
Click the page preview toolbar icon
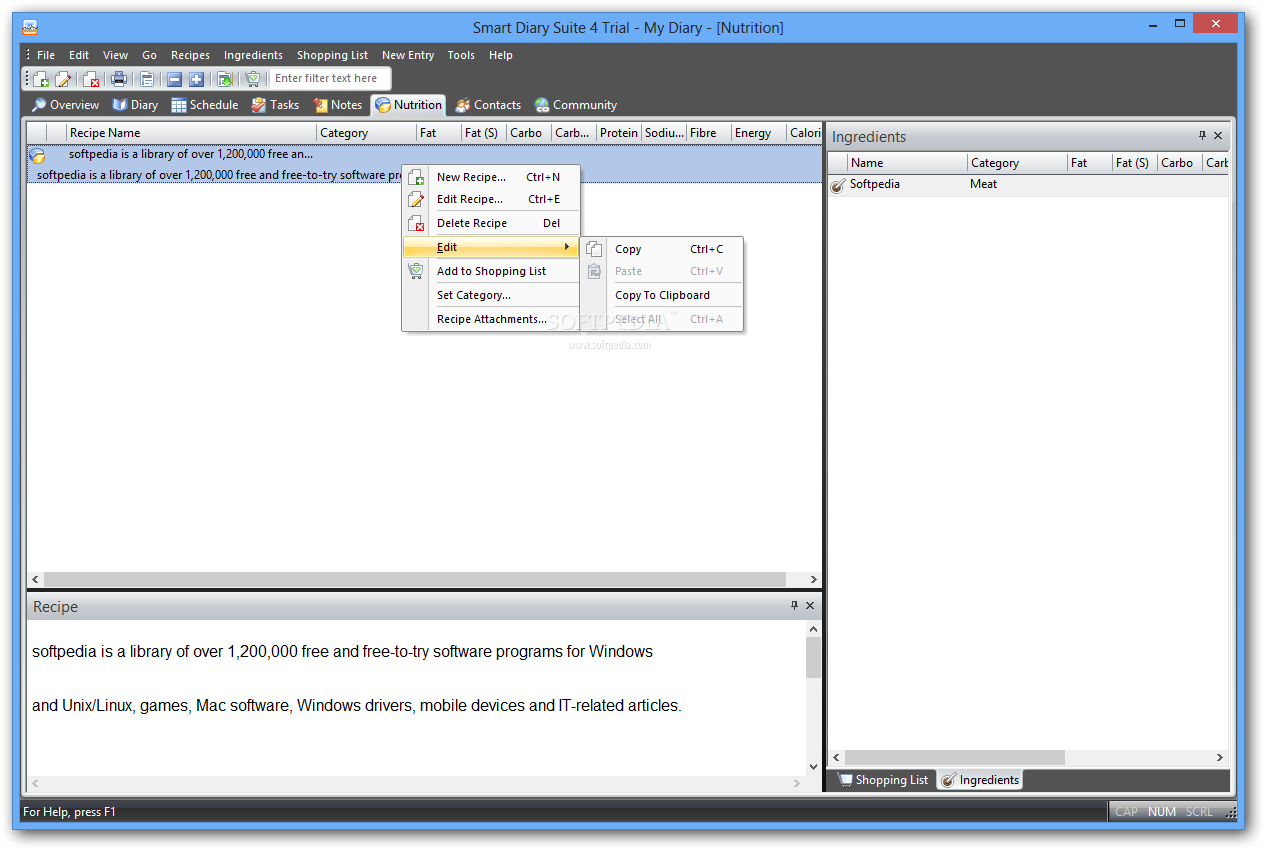point(147,79)
